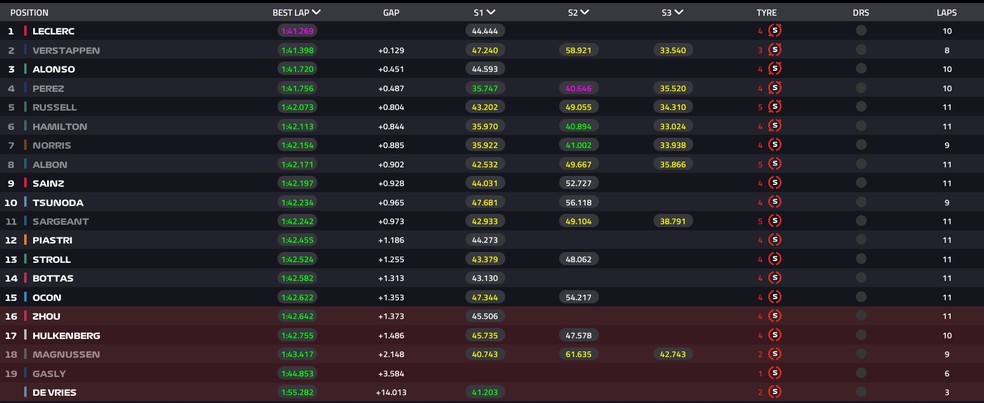Open the S3 sector column dropdown
The height and width of the screenshot is (403, 984).
click(x=678, y=13)
